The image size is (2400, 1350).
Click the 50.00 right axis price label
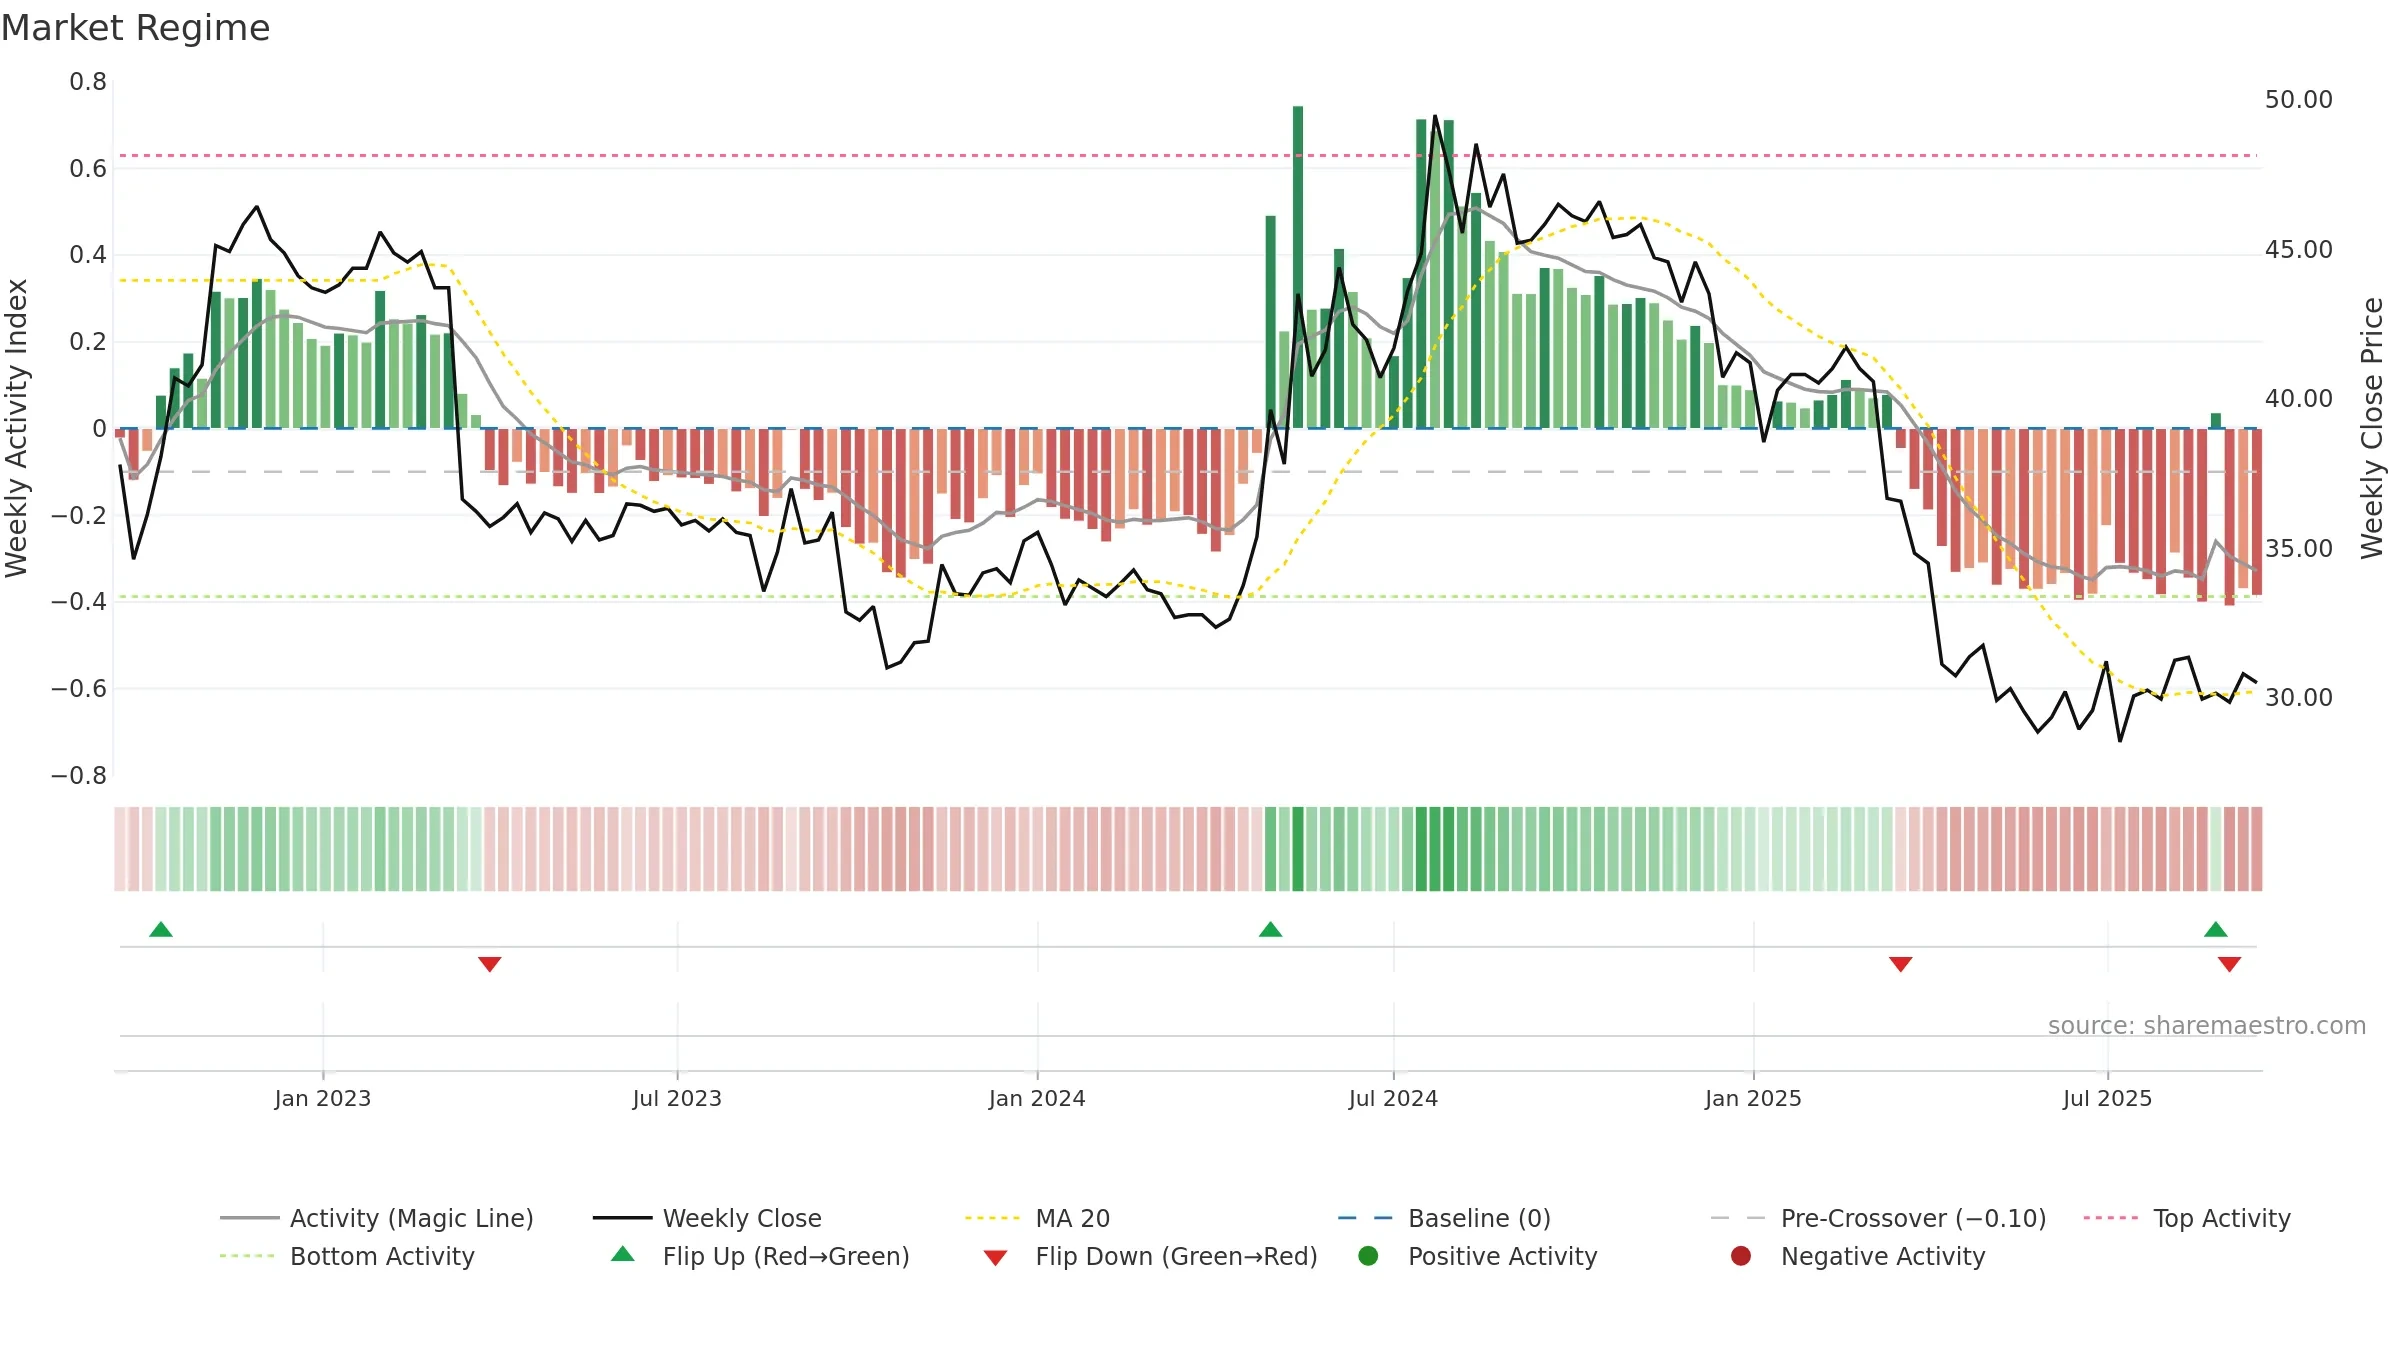tap(2299, 100)
